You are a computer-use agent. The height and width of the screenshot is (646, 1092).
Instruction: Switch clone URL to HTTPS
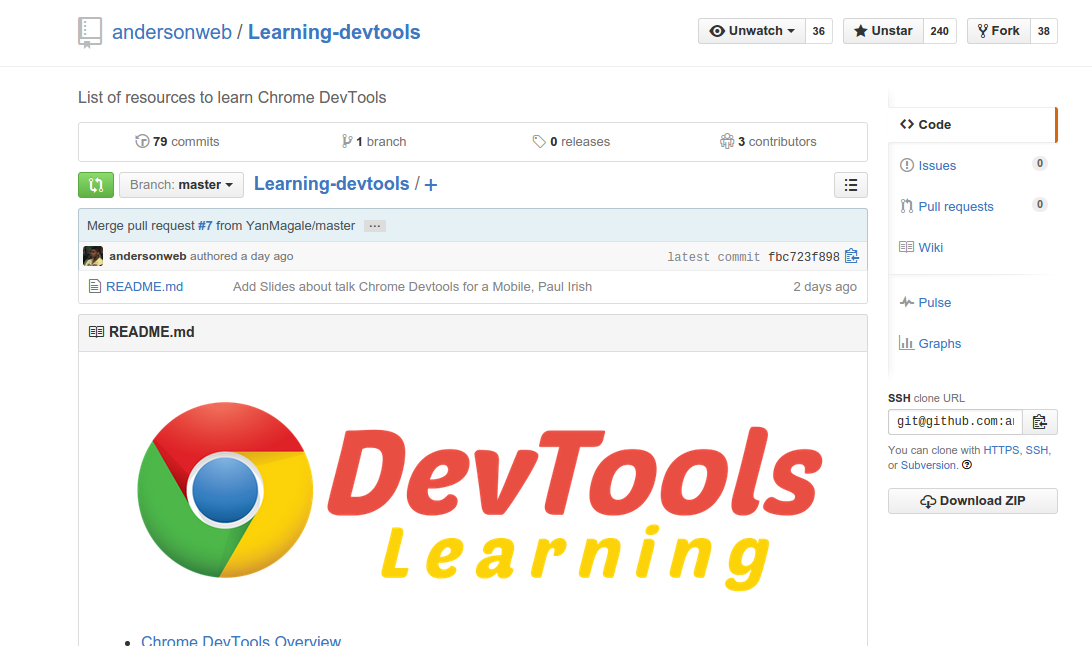[1001, 450]
